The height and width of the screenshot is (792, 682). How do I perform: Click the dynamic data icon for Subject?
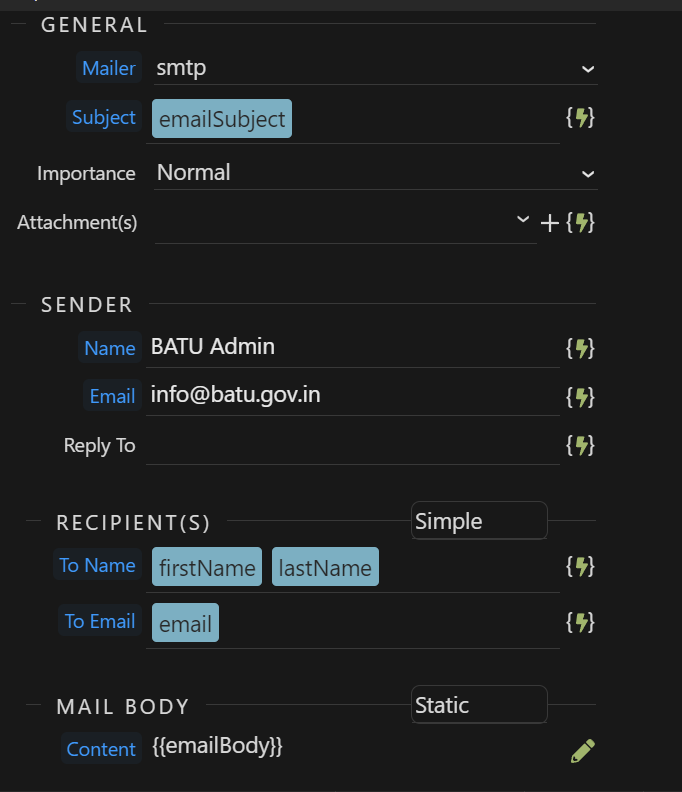[580, 118]
